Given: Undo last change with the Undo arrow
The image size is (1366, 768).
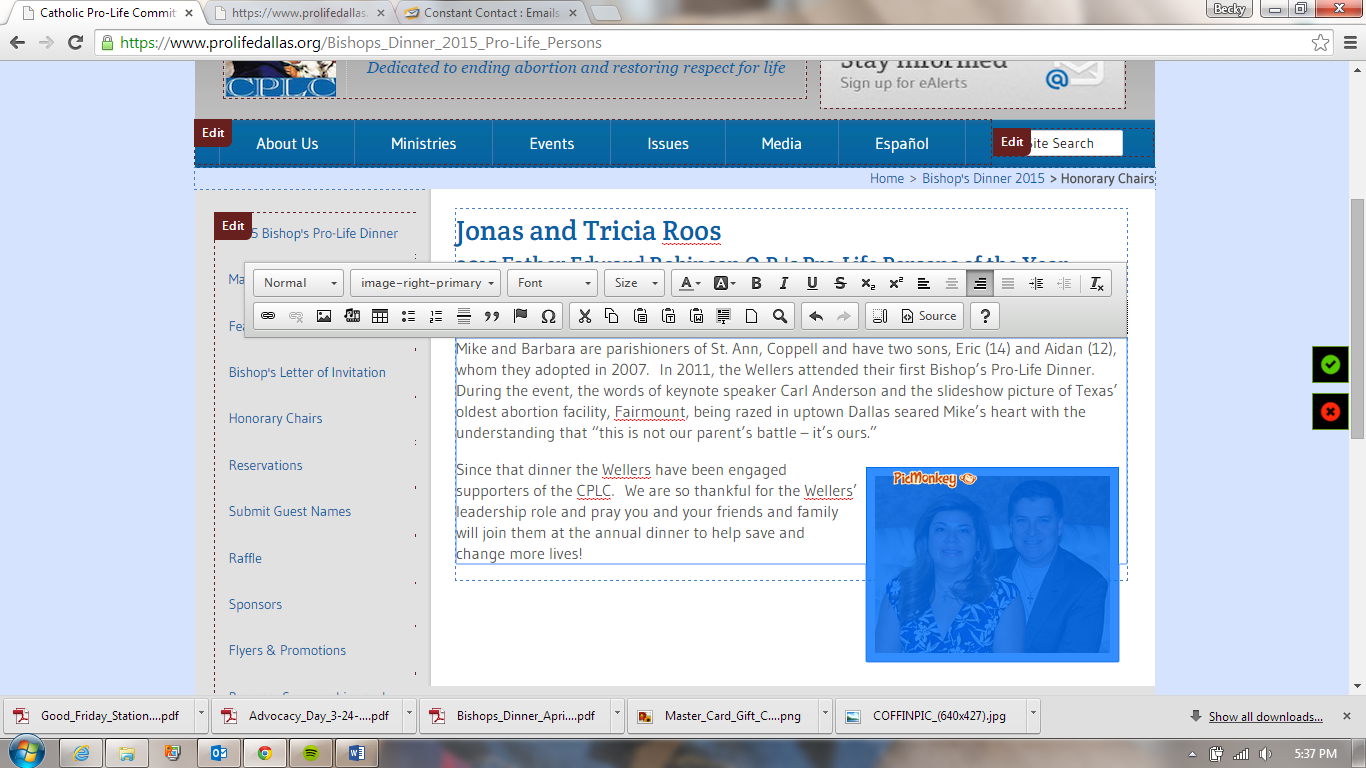Looking at the screenshot, I should (x=816, y=316).
